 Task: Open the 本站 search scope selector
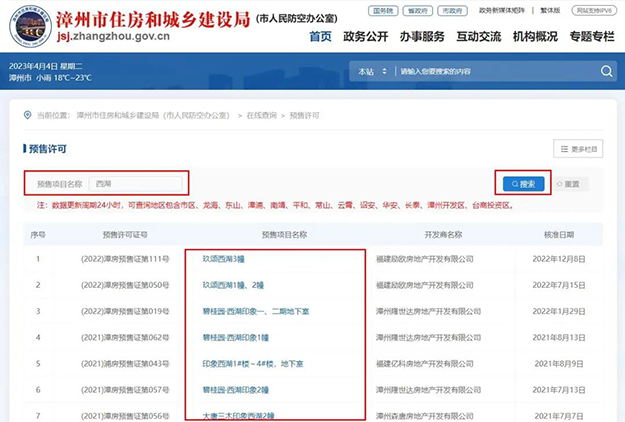click(372, 71)
